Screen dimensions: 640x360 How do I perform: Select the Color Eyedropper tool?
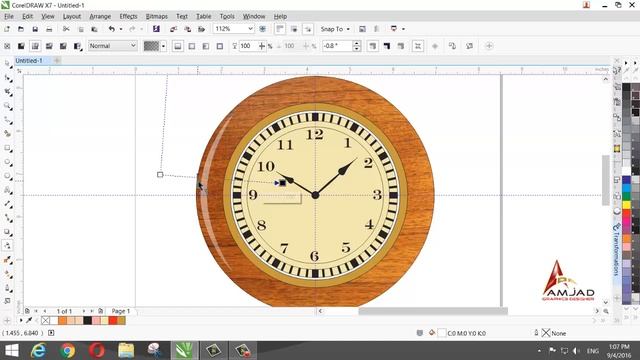click(x=7, y=260)
